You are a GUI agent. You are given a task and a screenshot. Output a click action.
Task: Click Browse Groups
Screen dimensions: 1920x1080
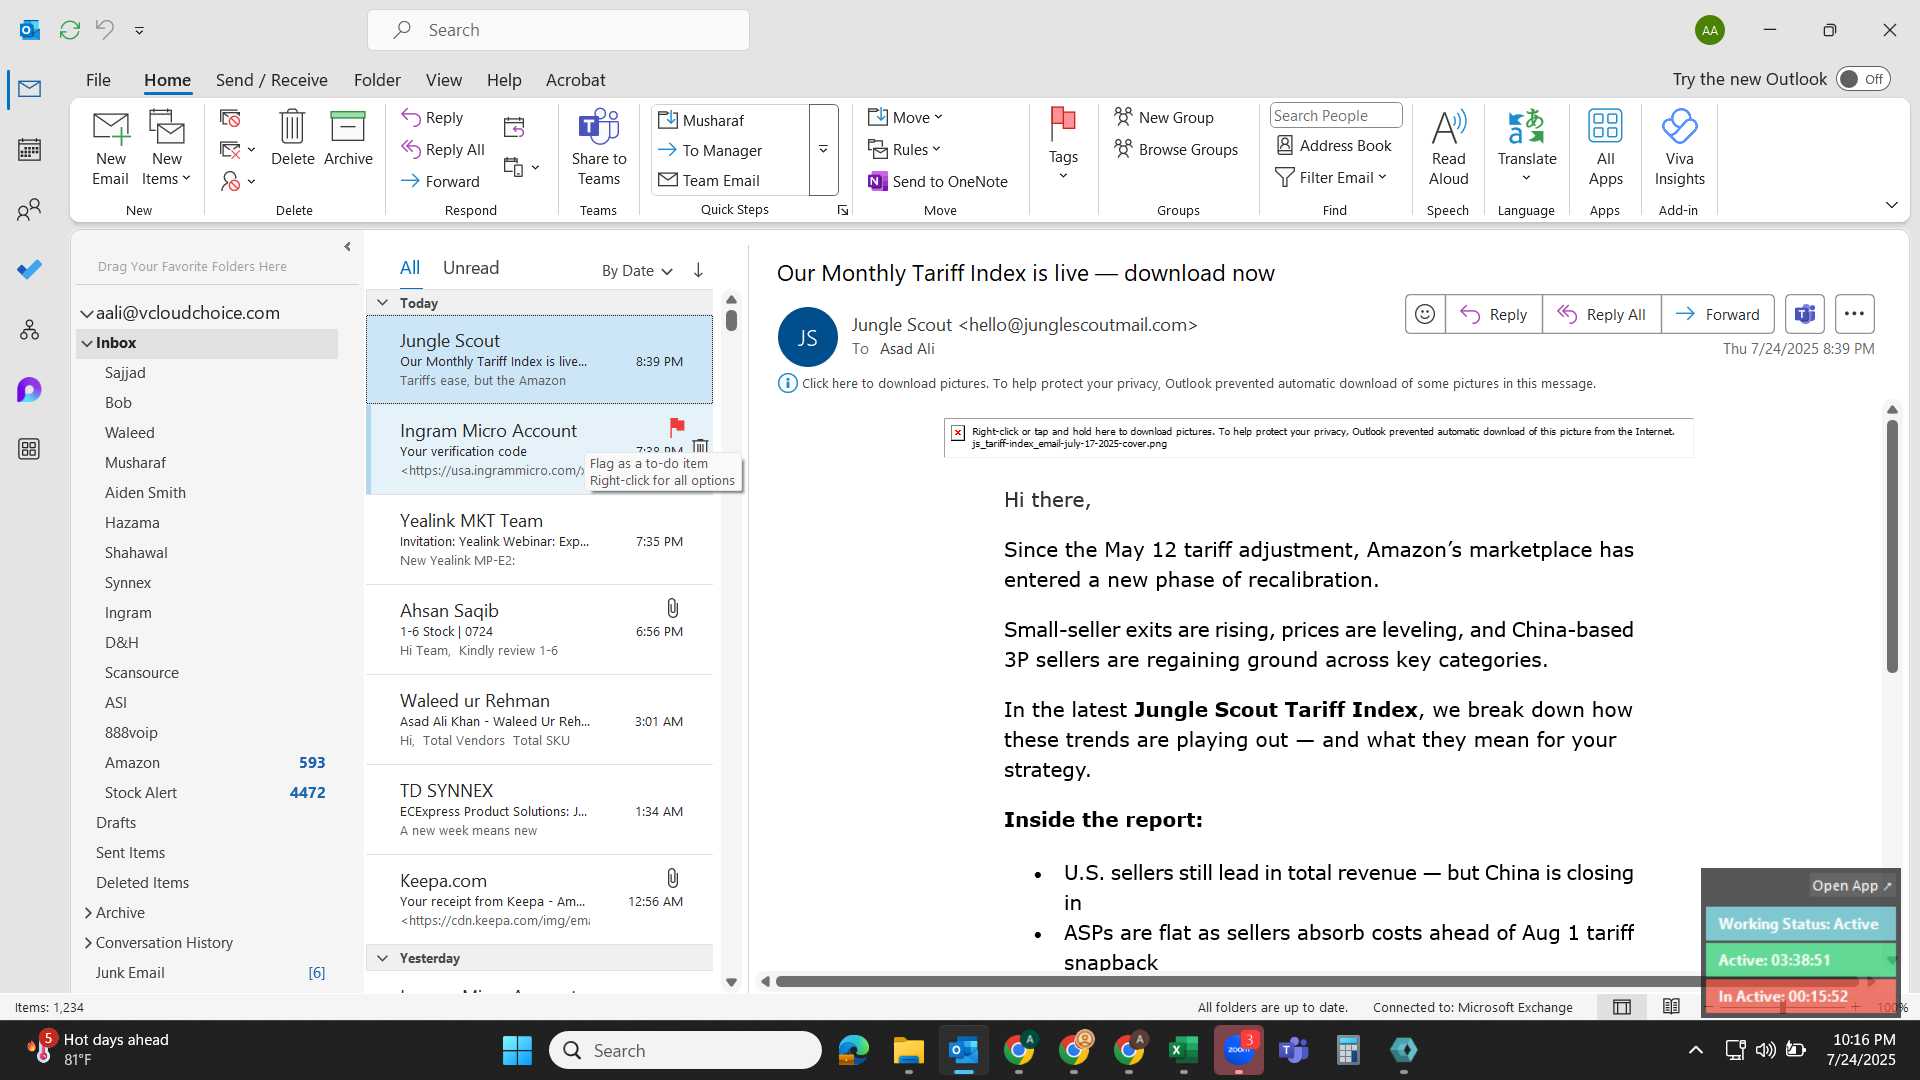(x=1176, y=149)
